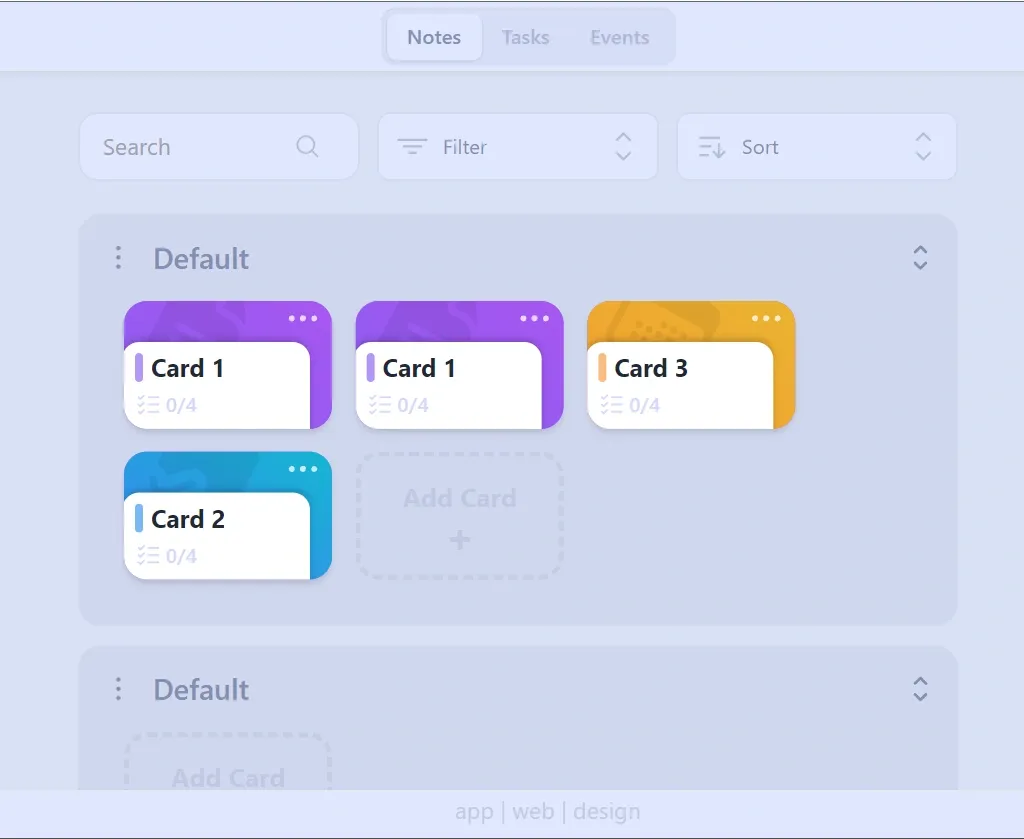Switch to the Events tab
This screenshot has height=839, width=1024.
click(x=619, y=38)
